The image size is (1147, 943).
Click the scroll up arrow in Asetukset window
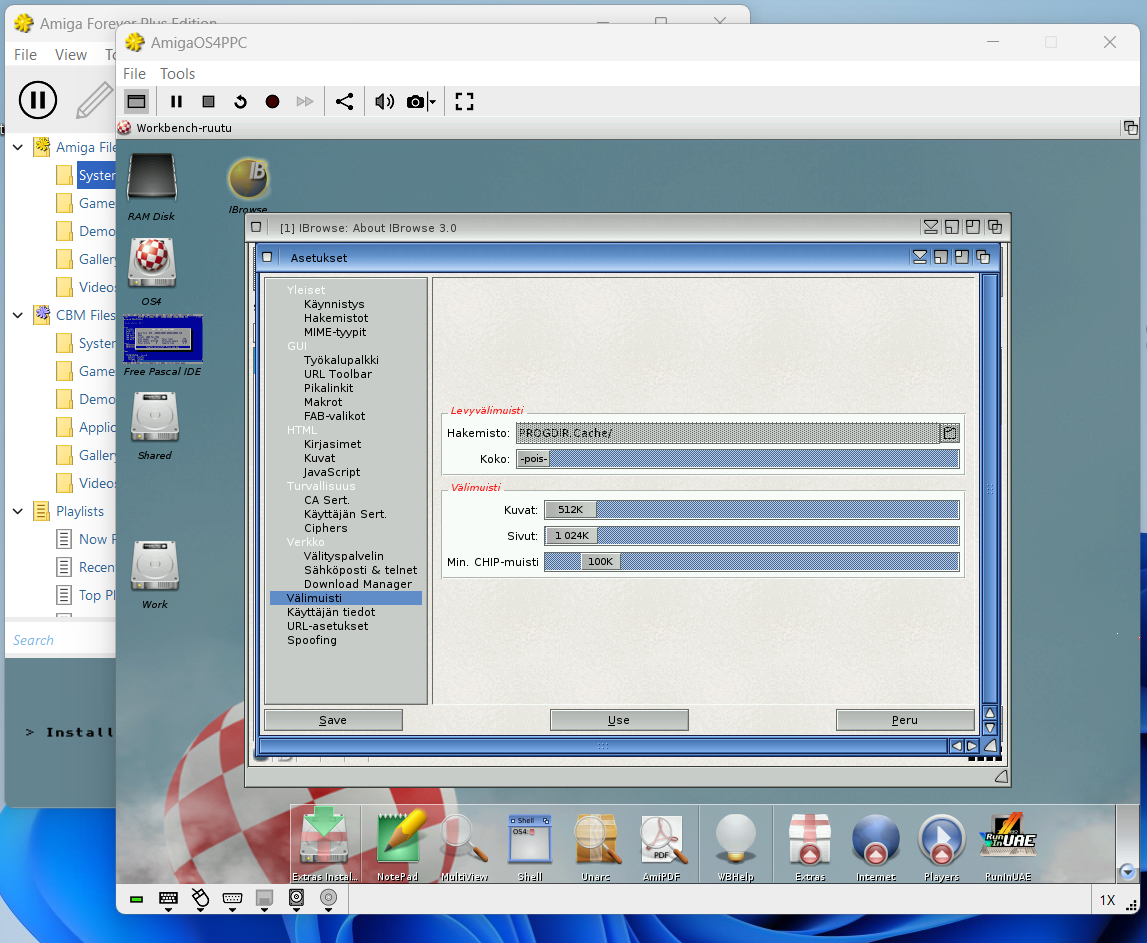(990, 713)
